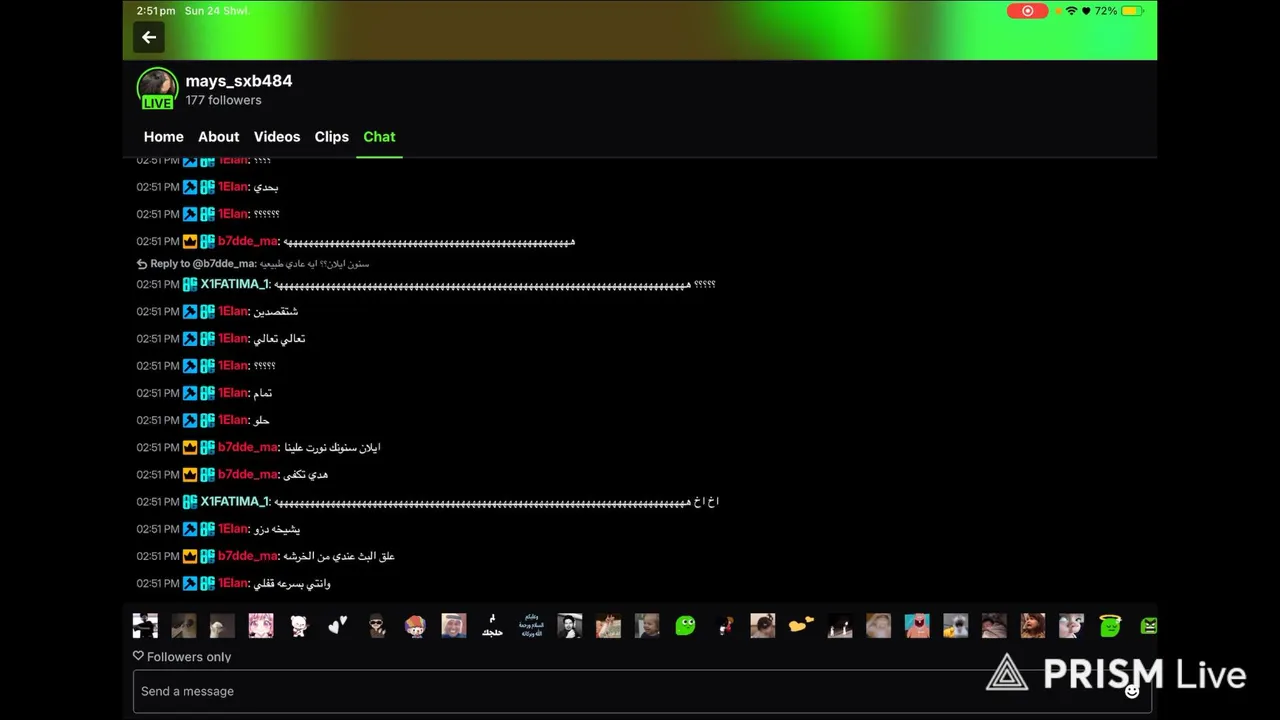Image resolution: width=1280 pixels, height=720 pixels.
Task: Tap the Wi-Fi status icon
Action: pyautogui.click(x=1072, y=11)
